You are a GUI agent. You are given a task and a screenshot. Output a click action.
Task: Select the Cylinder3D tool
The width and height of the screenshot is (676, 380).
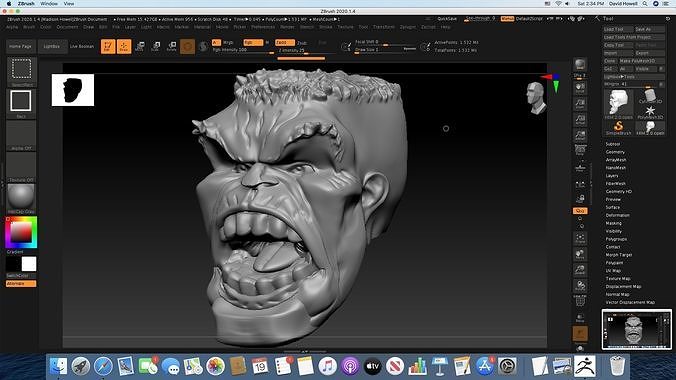click(650, 96)
